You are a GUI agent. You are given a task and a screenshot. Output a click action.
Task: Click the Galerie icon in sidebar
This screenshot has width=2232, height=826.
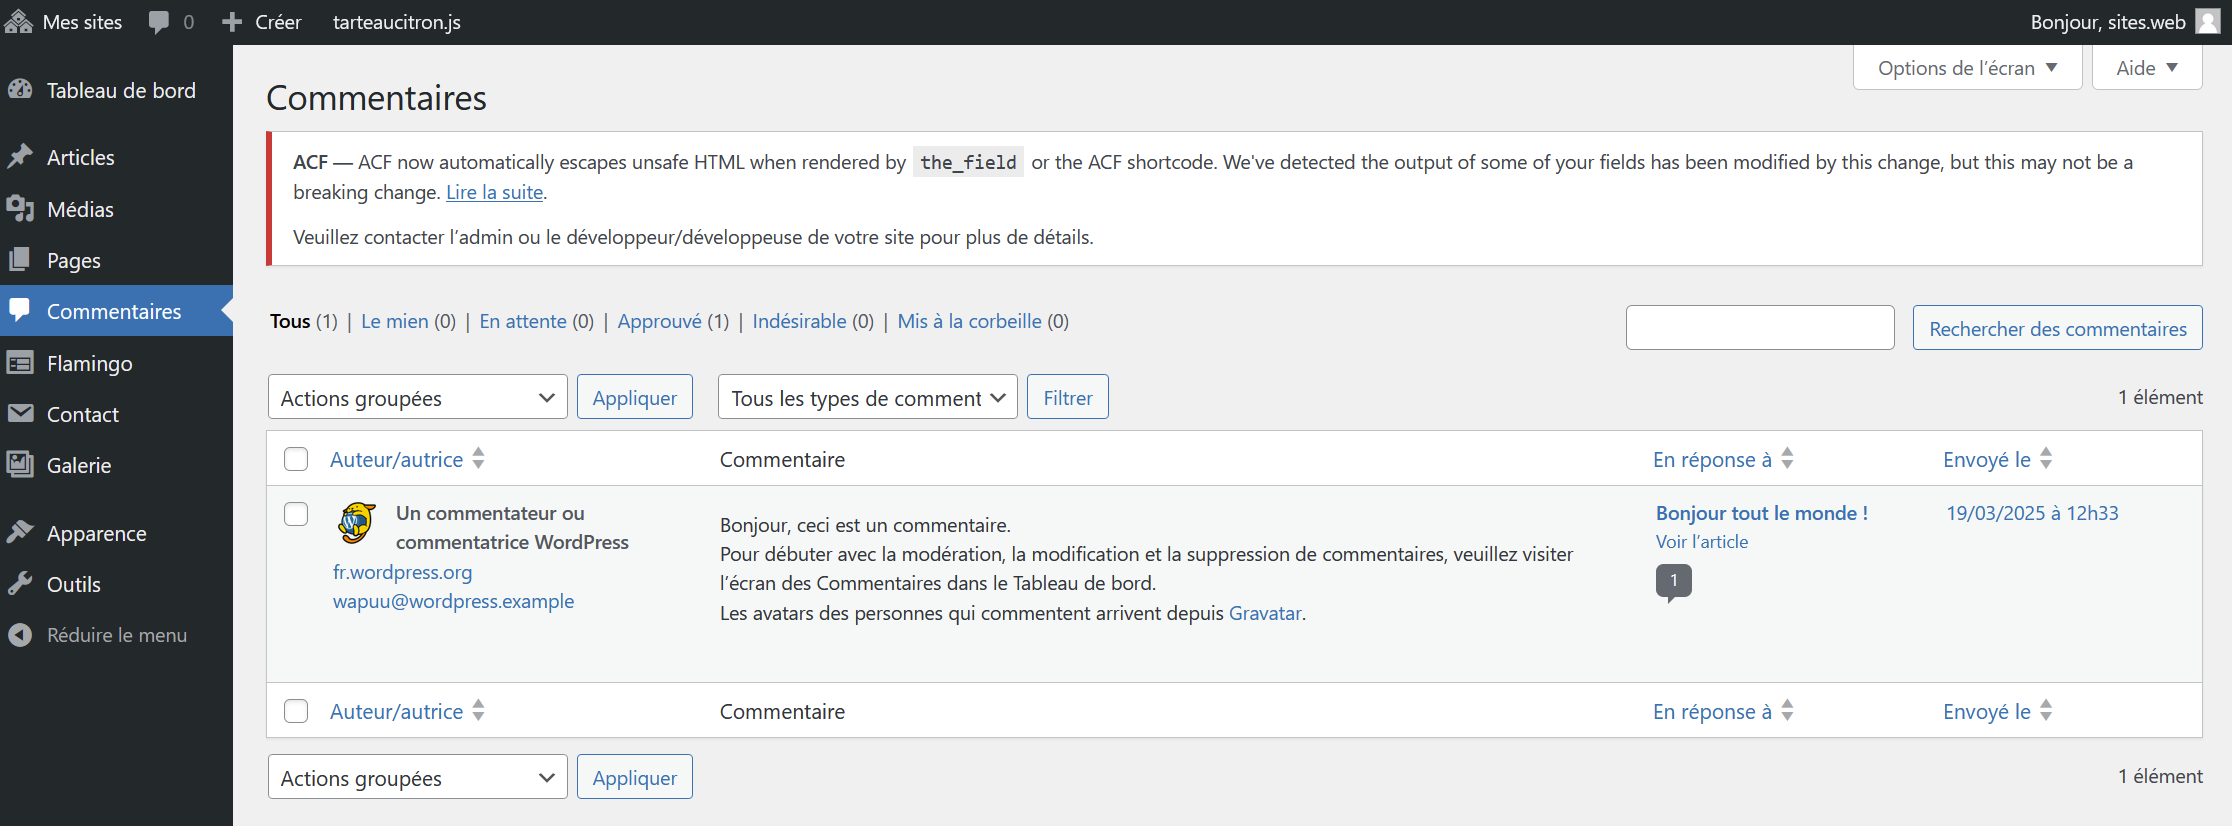pyautogui.click(x=21, y=465)
